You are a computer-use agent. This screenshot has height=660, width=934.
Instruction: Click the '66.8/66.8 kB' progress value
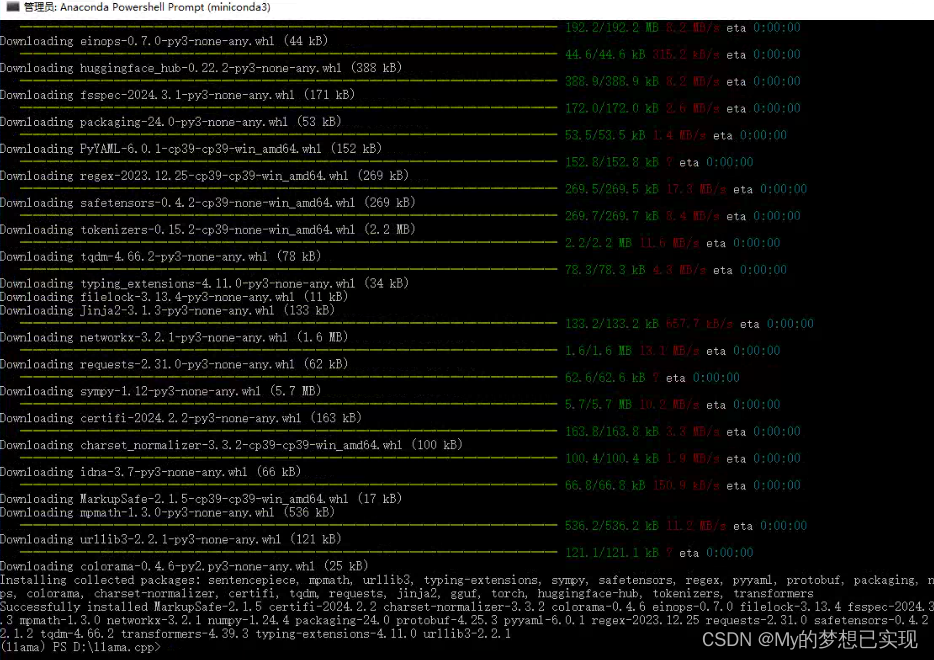(x=605, y=485)
